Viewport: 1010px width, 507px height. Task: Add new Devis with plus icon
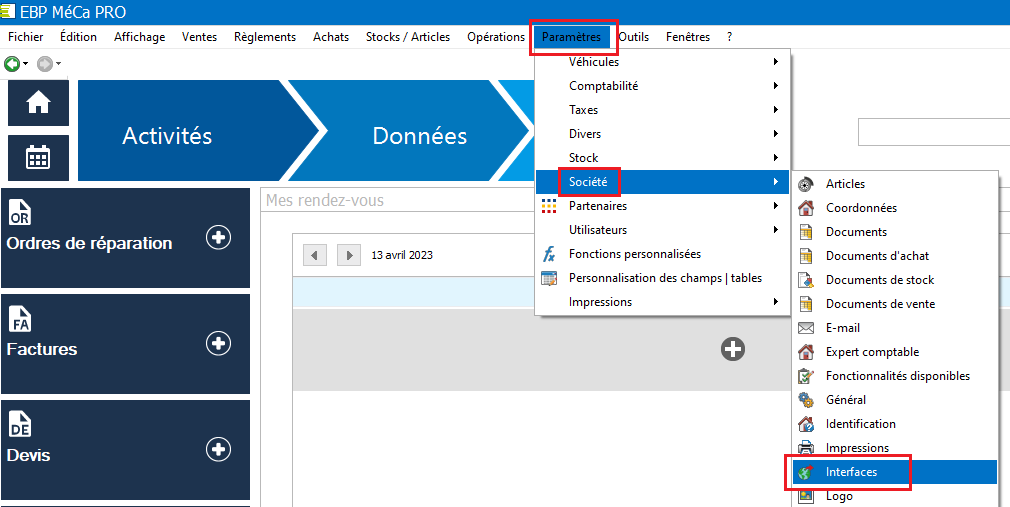coord(218,449)
